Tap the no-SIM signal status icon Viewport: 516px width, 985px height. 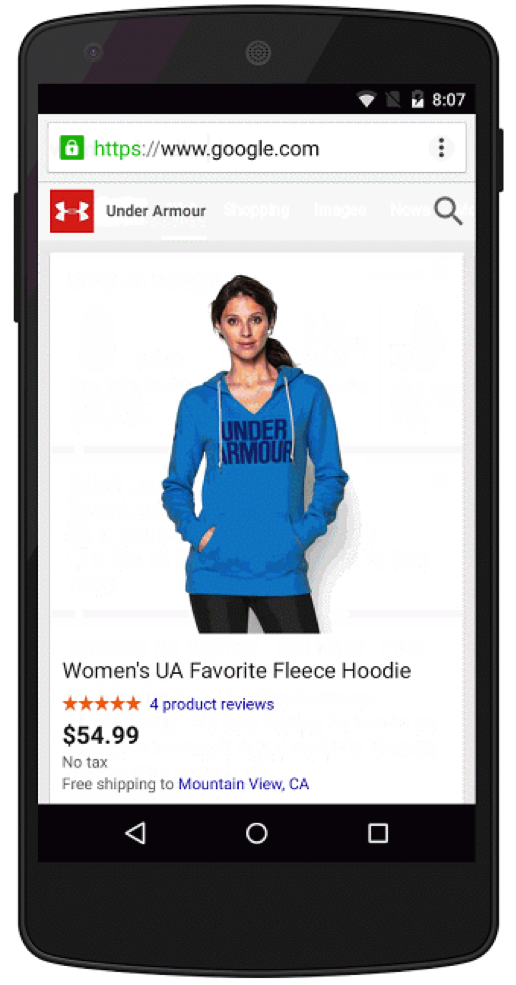(393, 99)
